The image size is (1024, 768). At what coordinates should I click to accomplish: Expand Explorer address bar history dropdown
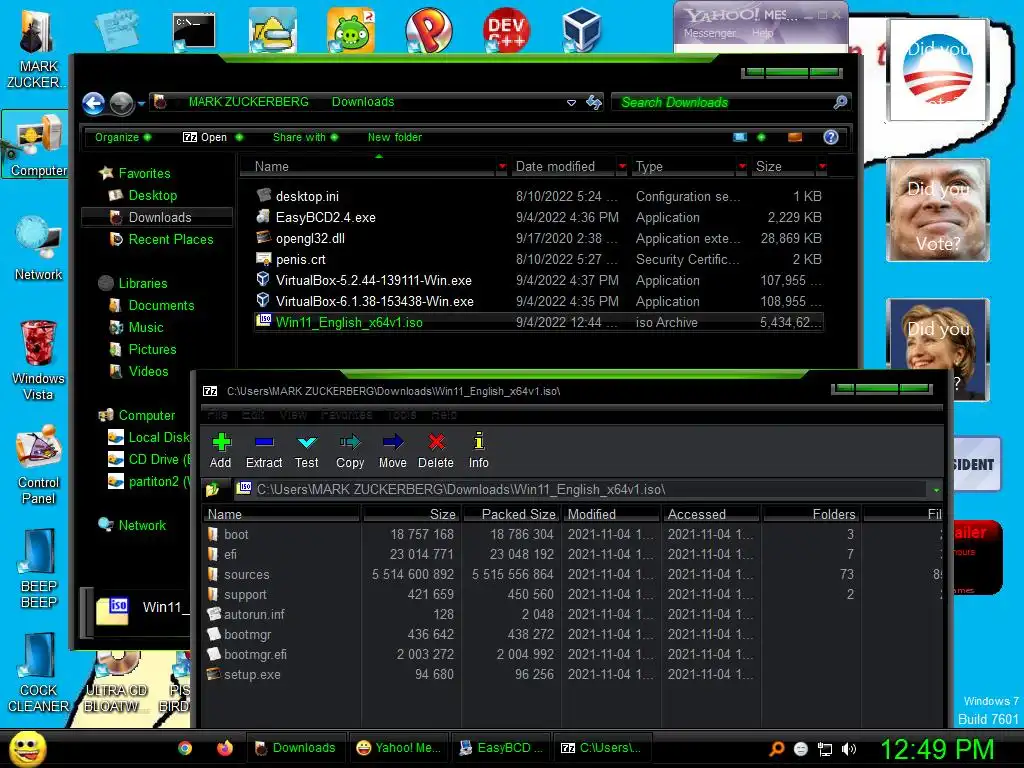point(571,103)
